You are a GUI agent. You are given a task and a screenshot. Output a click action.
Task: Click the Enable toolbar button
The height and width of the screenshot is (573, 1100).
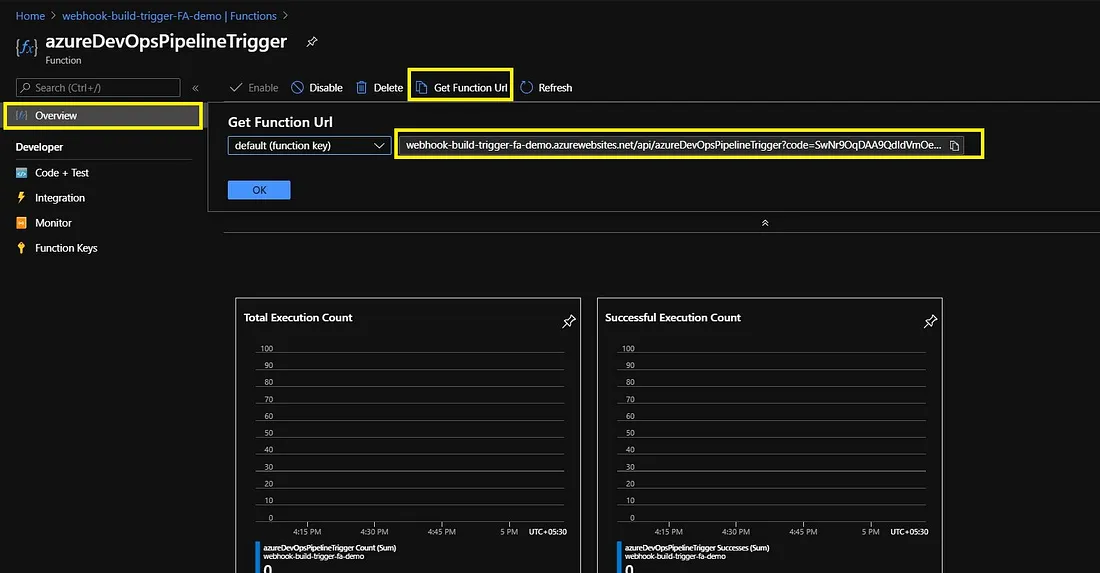coord(254,88)
